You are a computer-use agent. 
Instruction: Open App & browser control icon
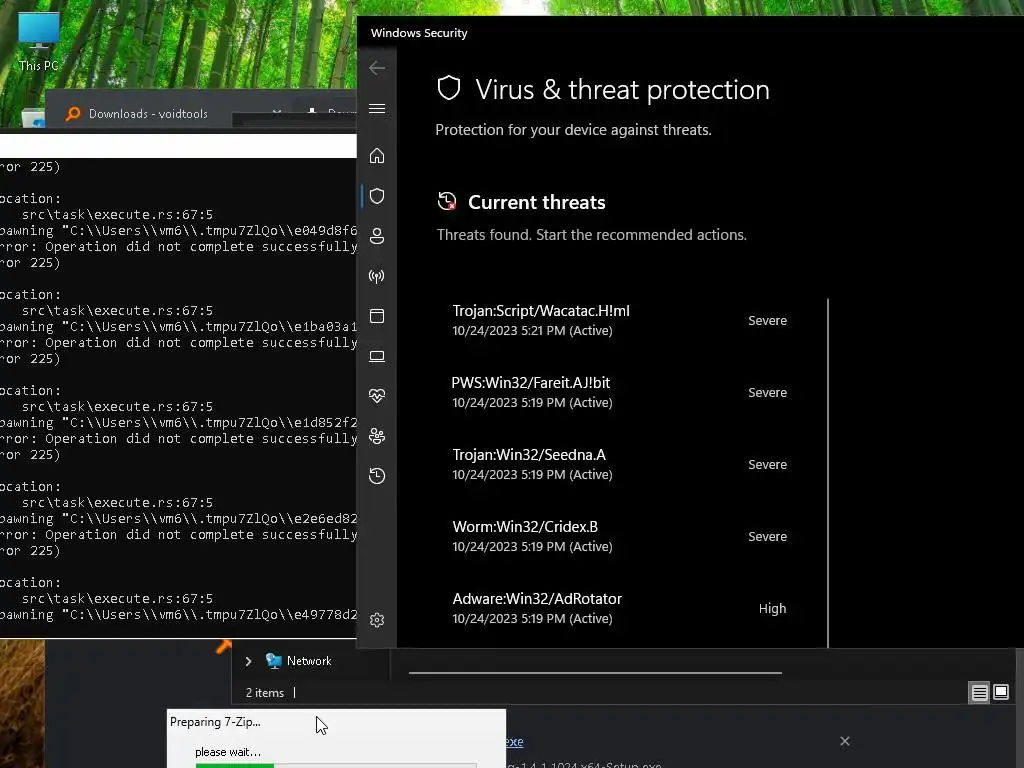[377, 316]
